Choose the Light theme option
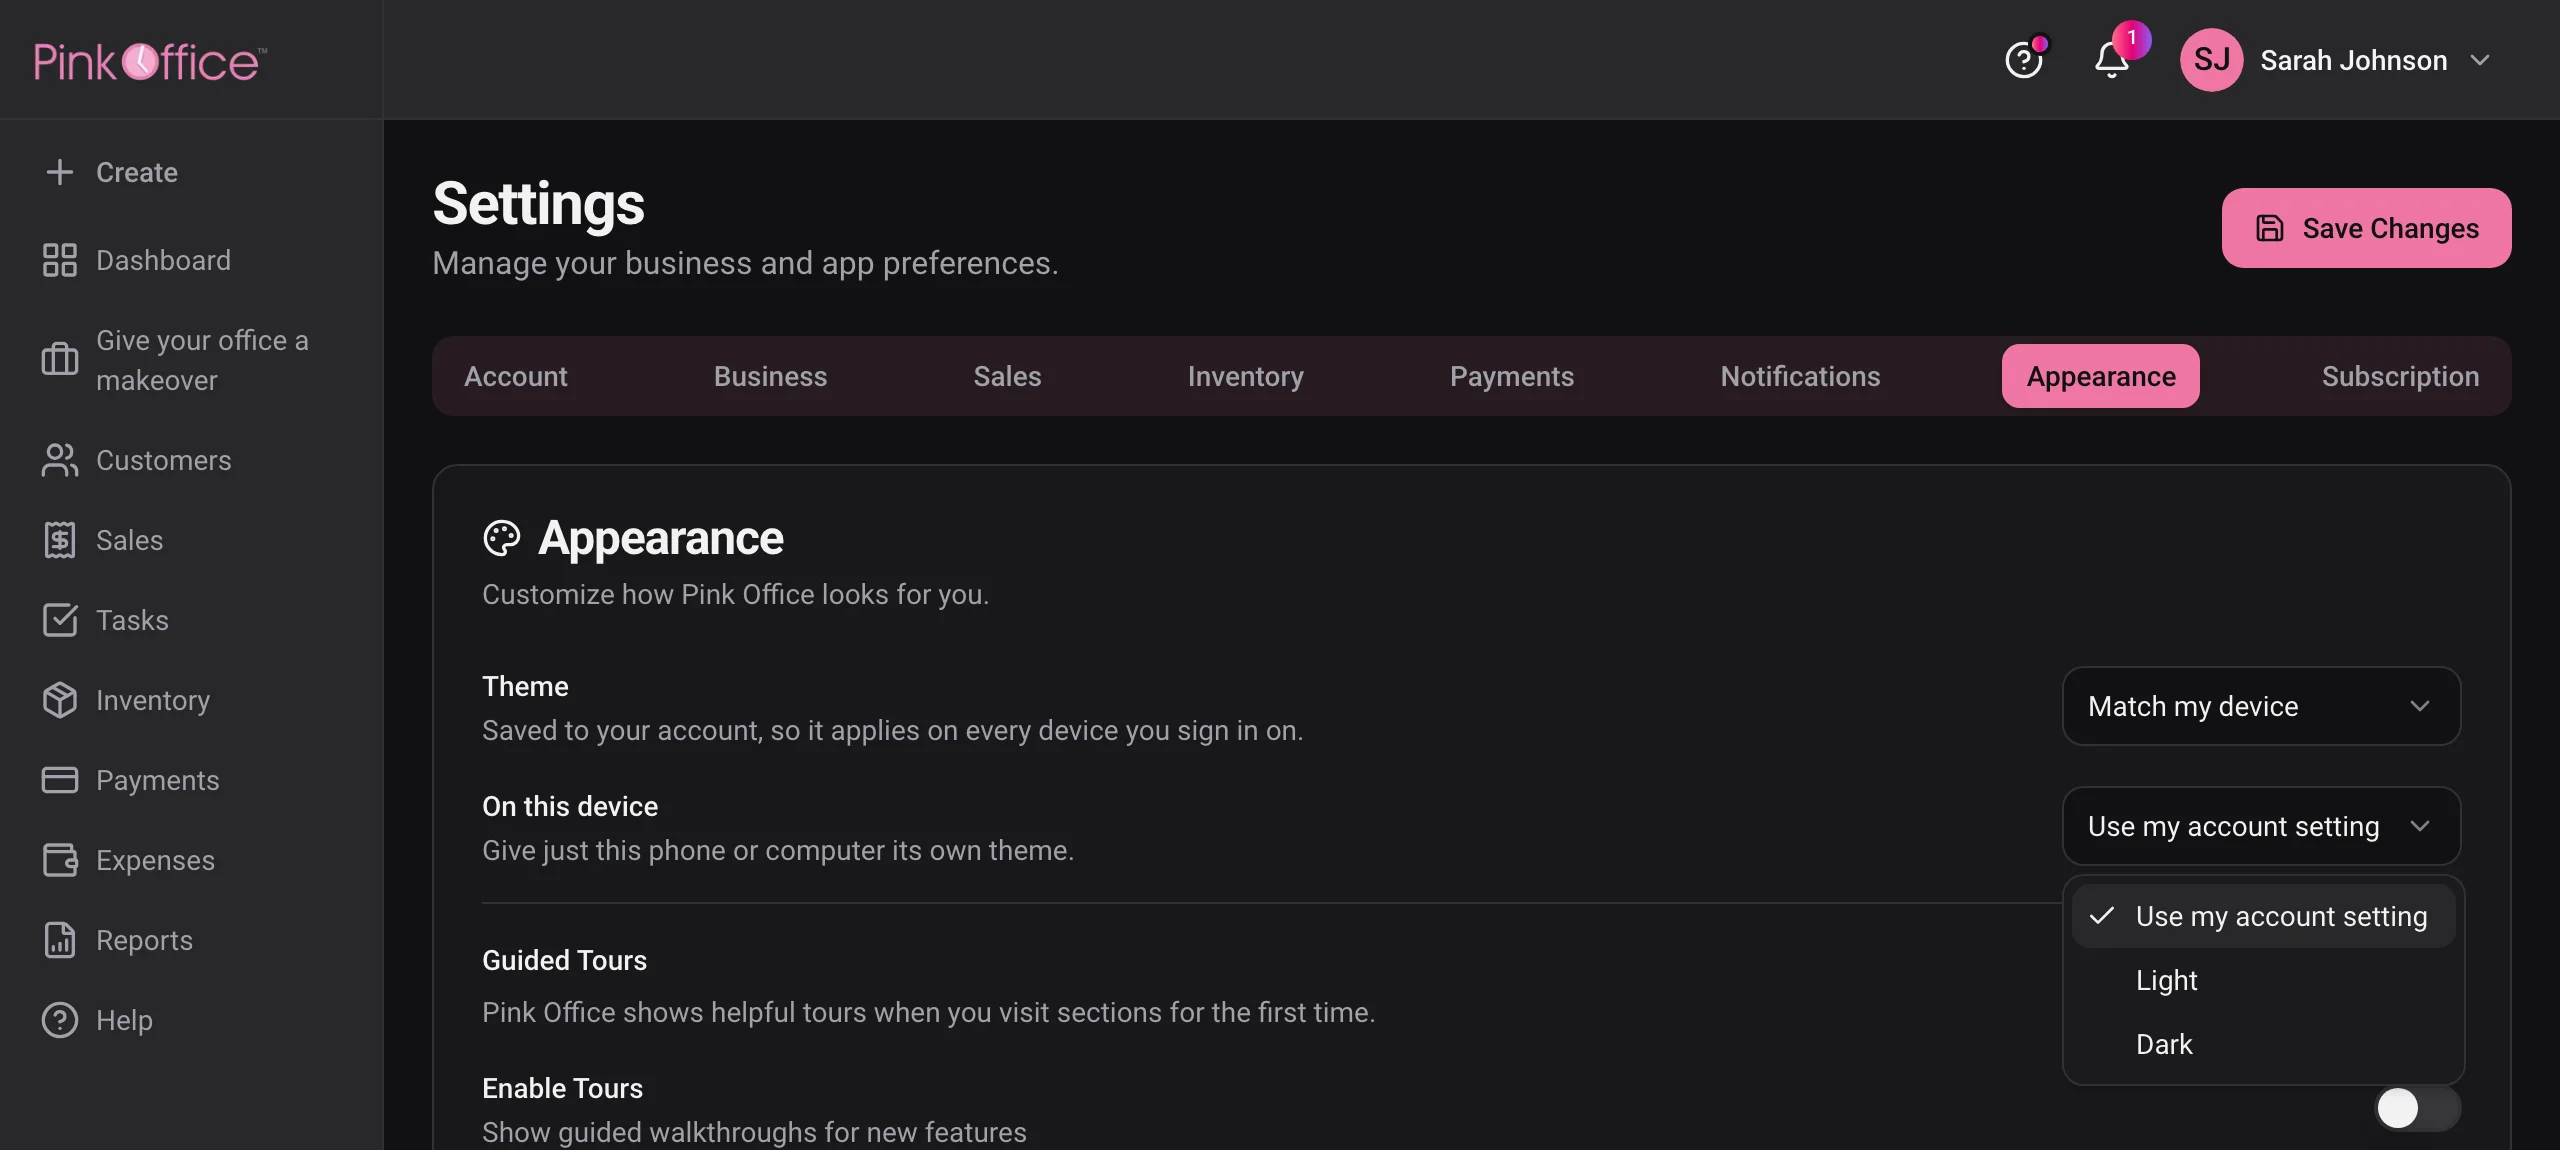 click(x=2263, y=980)
